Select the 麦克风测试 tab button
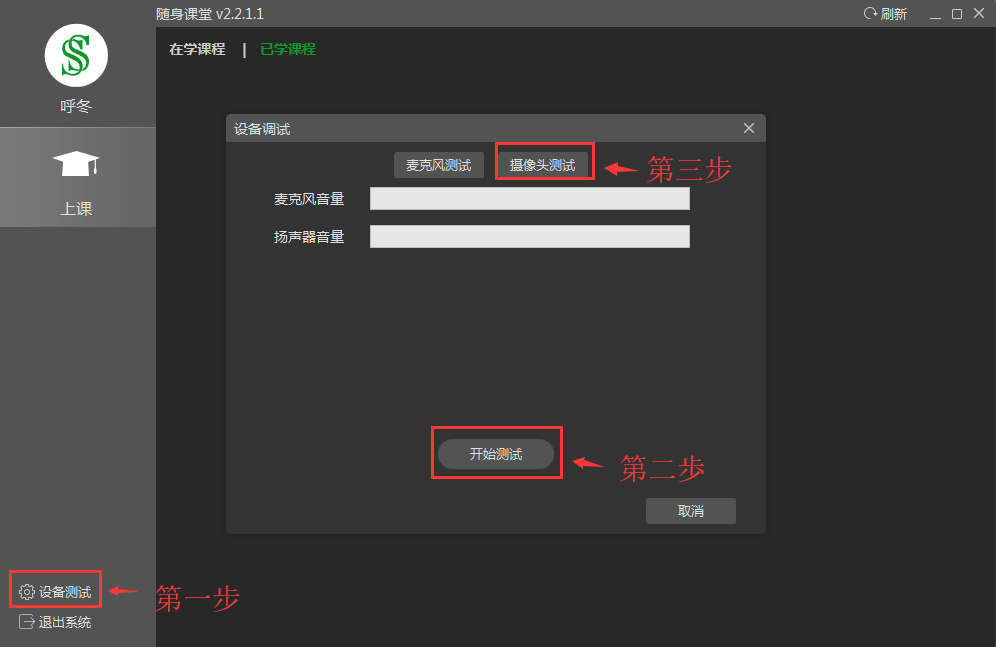The image size is (996, 647). [438, 165]
